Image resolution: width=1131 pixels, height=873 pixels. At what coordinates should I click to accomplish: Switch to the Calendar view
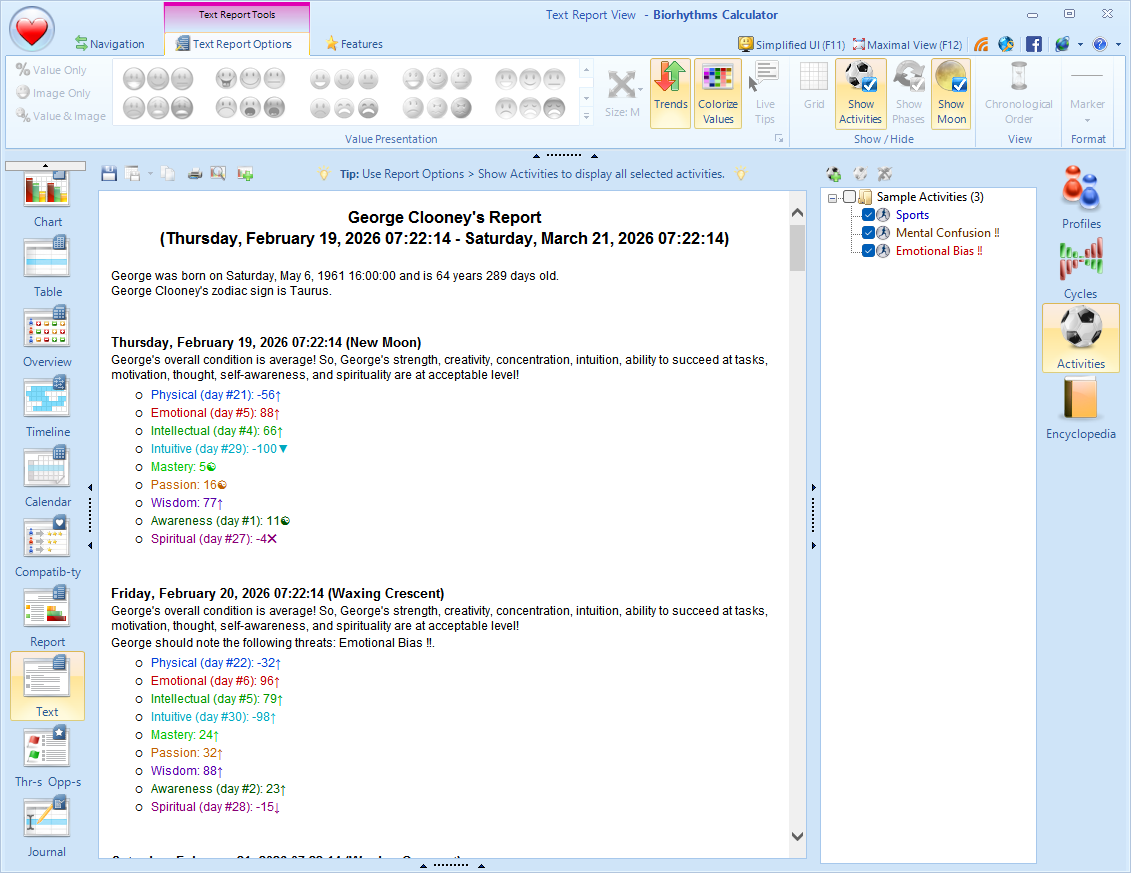pyautogui.click(x=47, y=476)
